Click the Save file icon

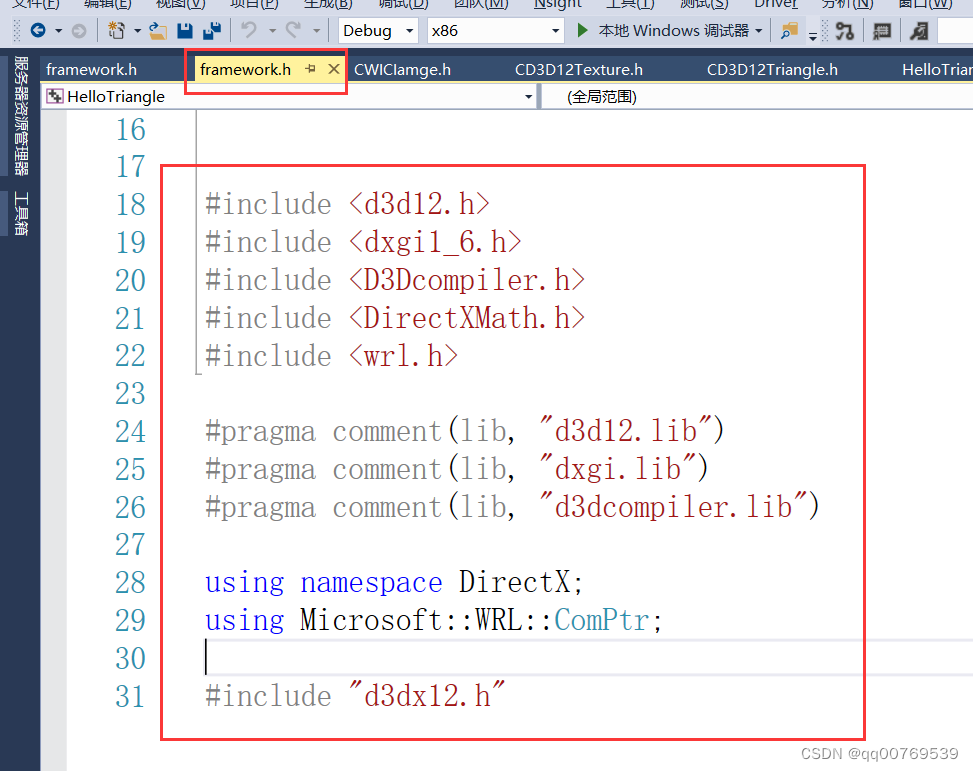click(x=185, y=31)
